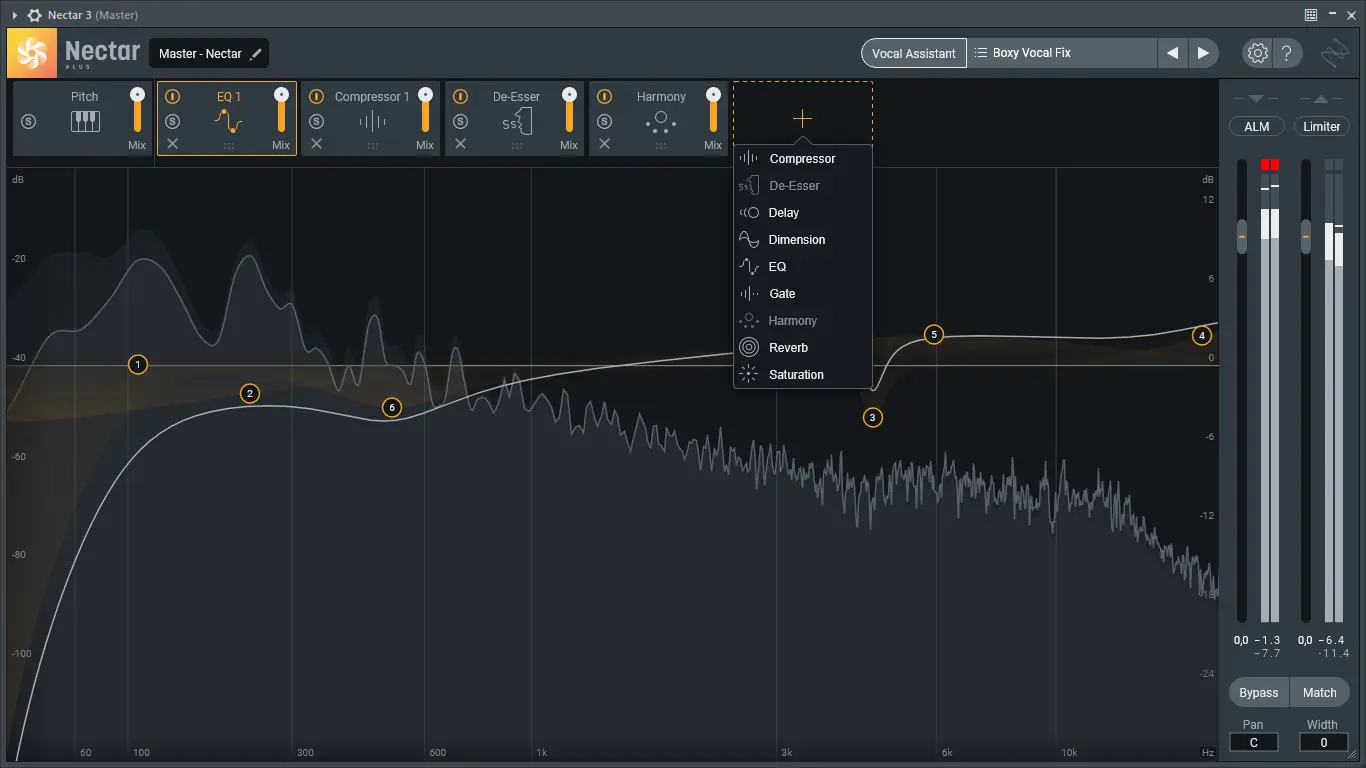Click the Pan value field
This screenshot has height=768, width=1366.
[x=1253, y=742]
